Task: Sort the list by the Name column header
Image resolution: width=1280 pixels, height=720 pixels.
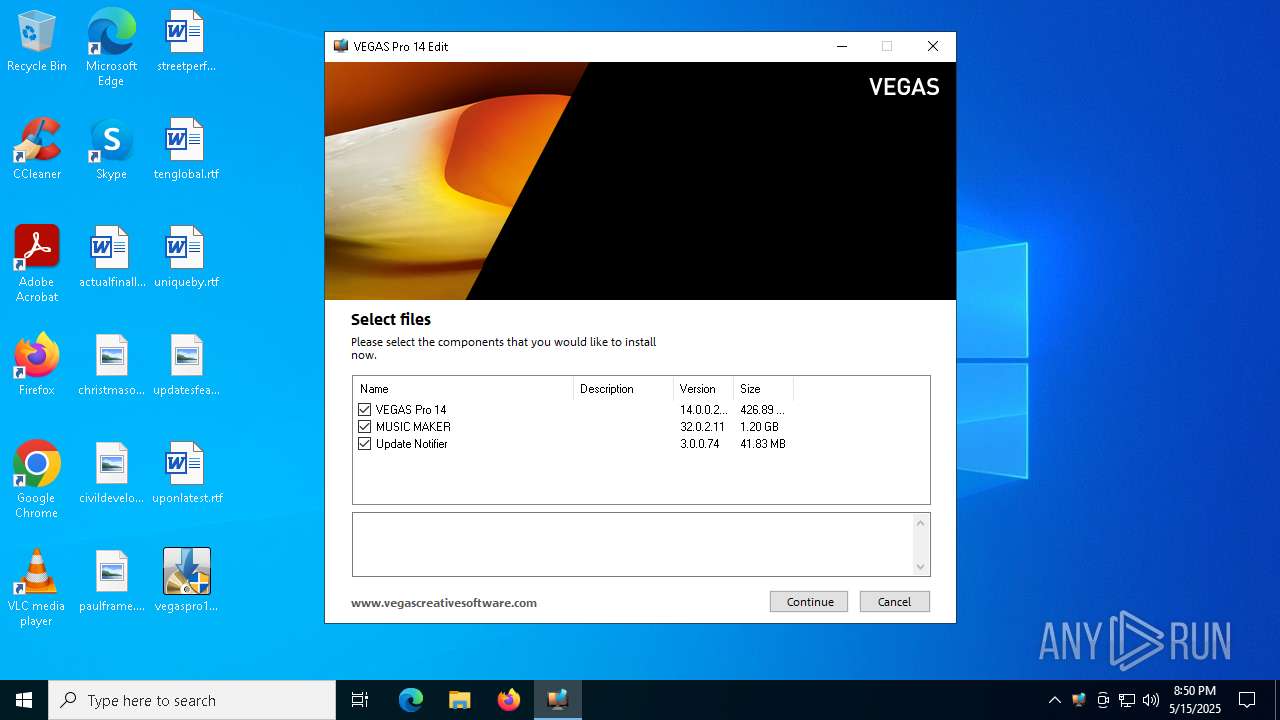Action: click(463, 389)
